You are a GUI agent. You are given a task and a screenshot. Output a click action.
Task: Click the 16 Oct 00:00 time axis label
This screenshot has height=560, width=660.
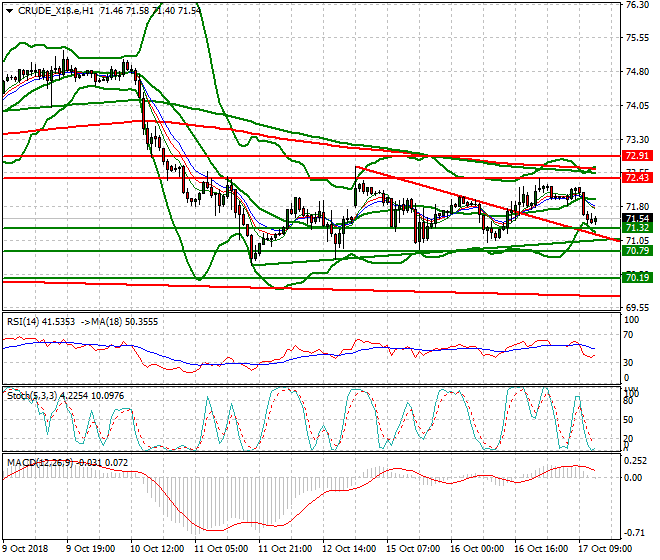477,549
